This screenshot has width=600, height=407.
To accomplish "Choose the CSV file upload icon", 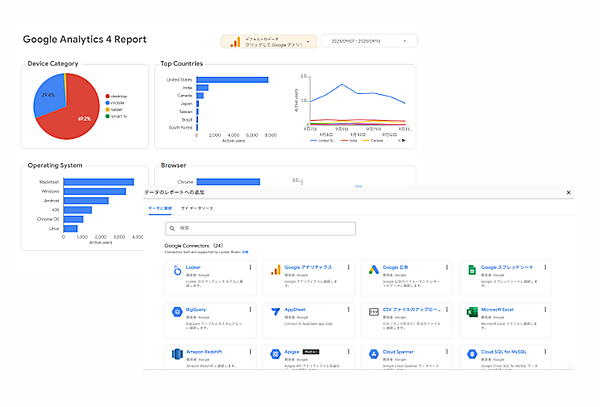I will click(x=372, y=311).
